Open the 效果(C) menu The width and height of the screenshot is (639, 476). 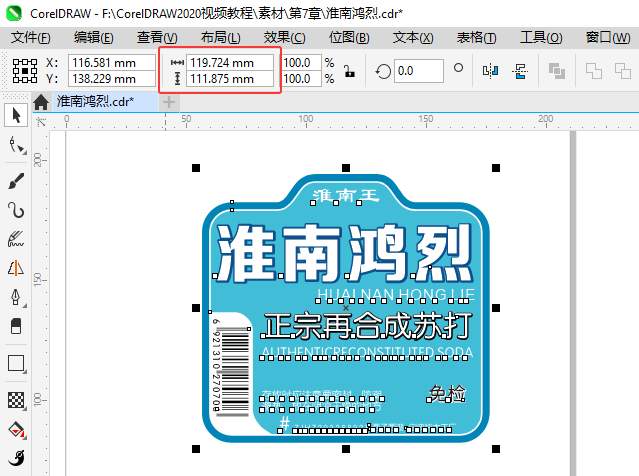tap(284, 37)
